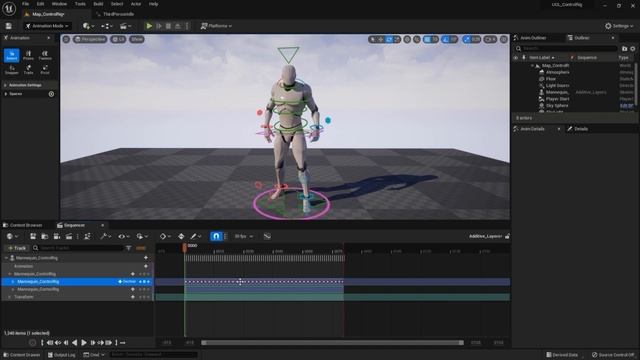Image resolution: width=640 pixels, height=360 pixels.
Task: Expand the Animation Settings section
Action: tap(6, 85)
